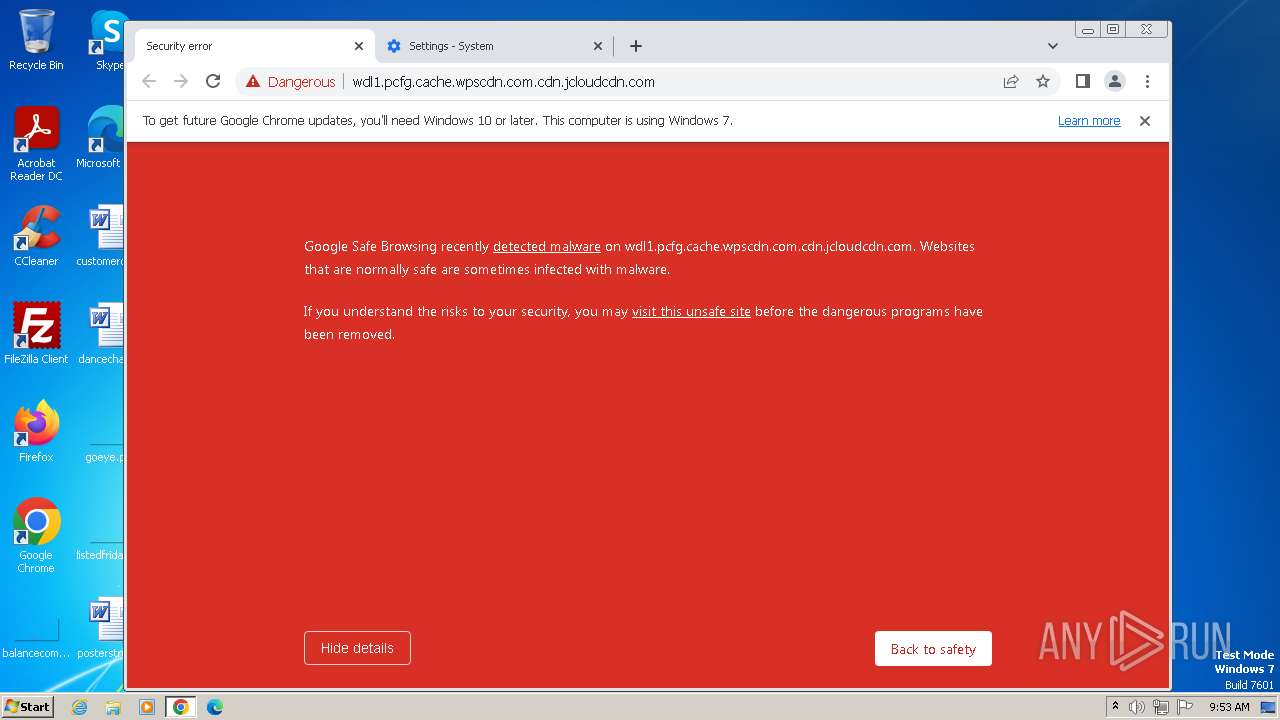1280x720 pixels.
Task: Click the Hide details button
Action: [357, 648]
